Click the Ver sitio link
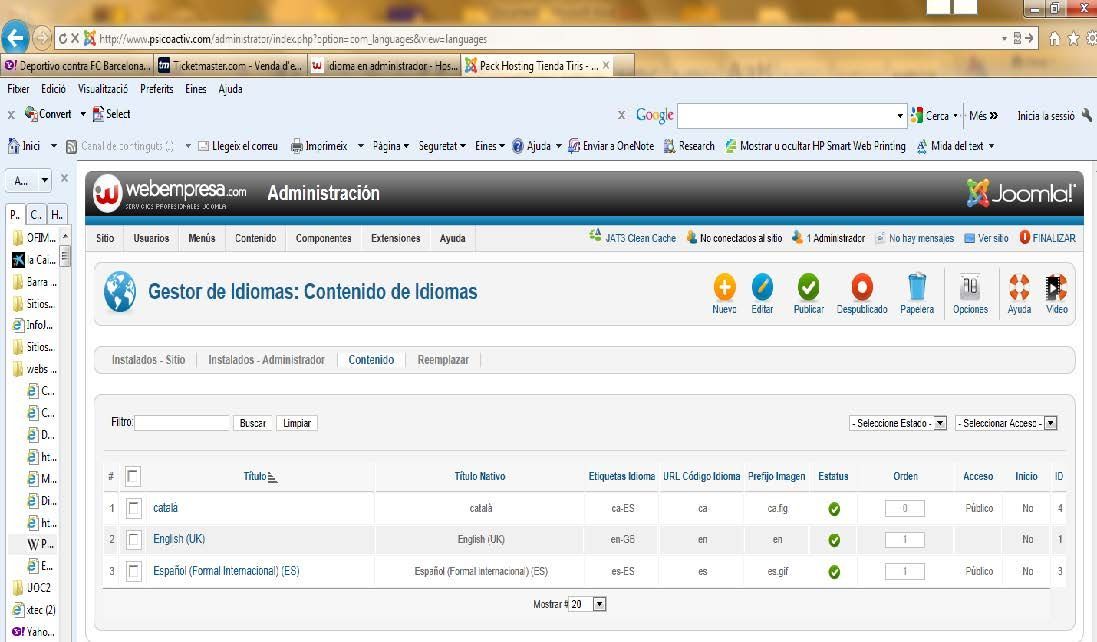Viewport: 1097px width, 642px height. tap(986, 238)
